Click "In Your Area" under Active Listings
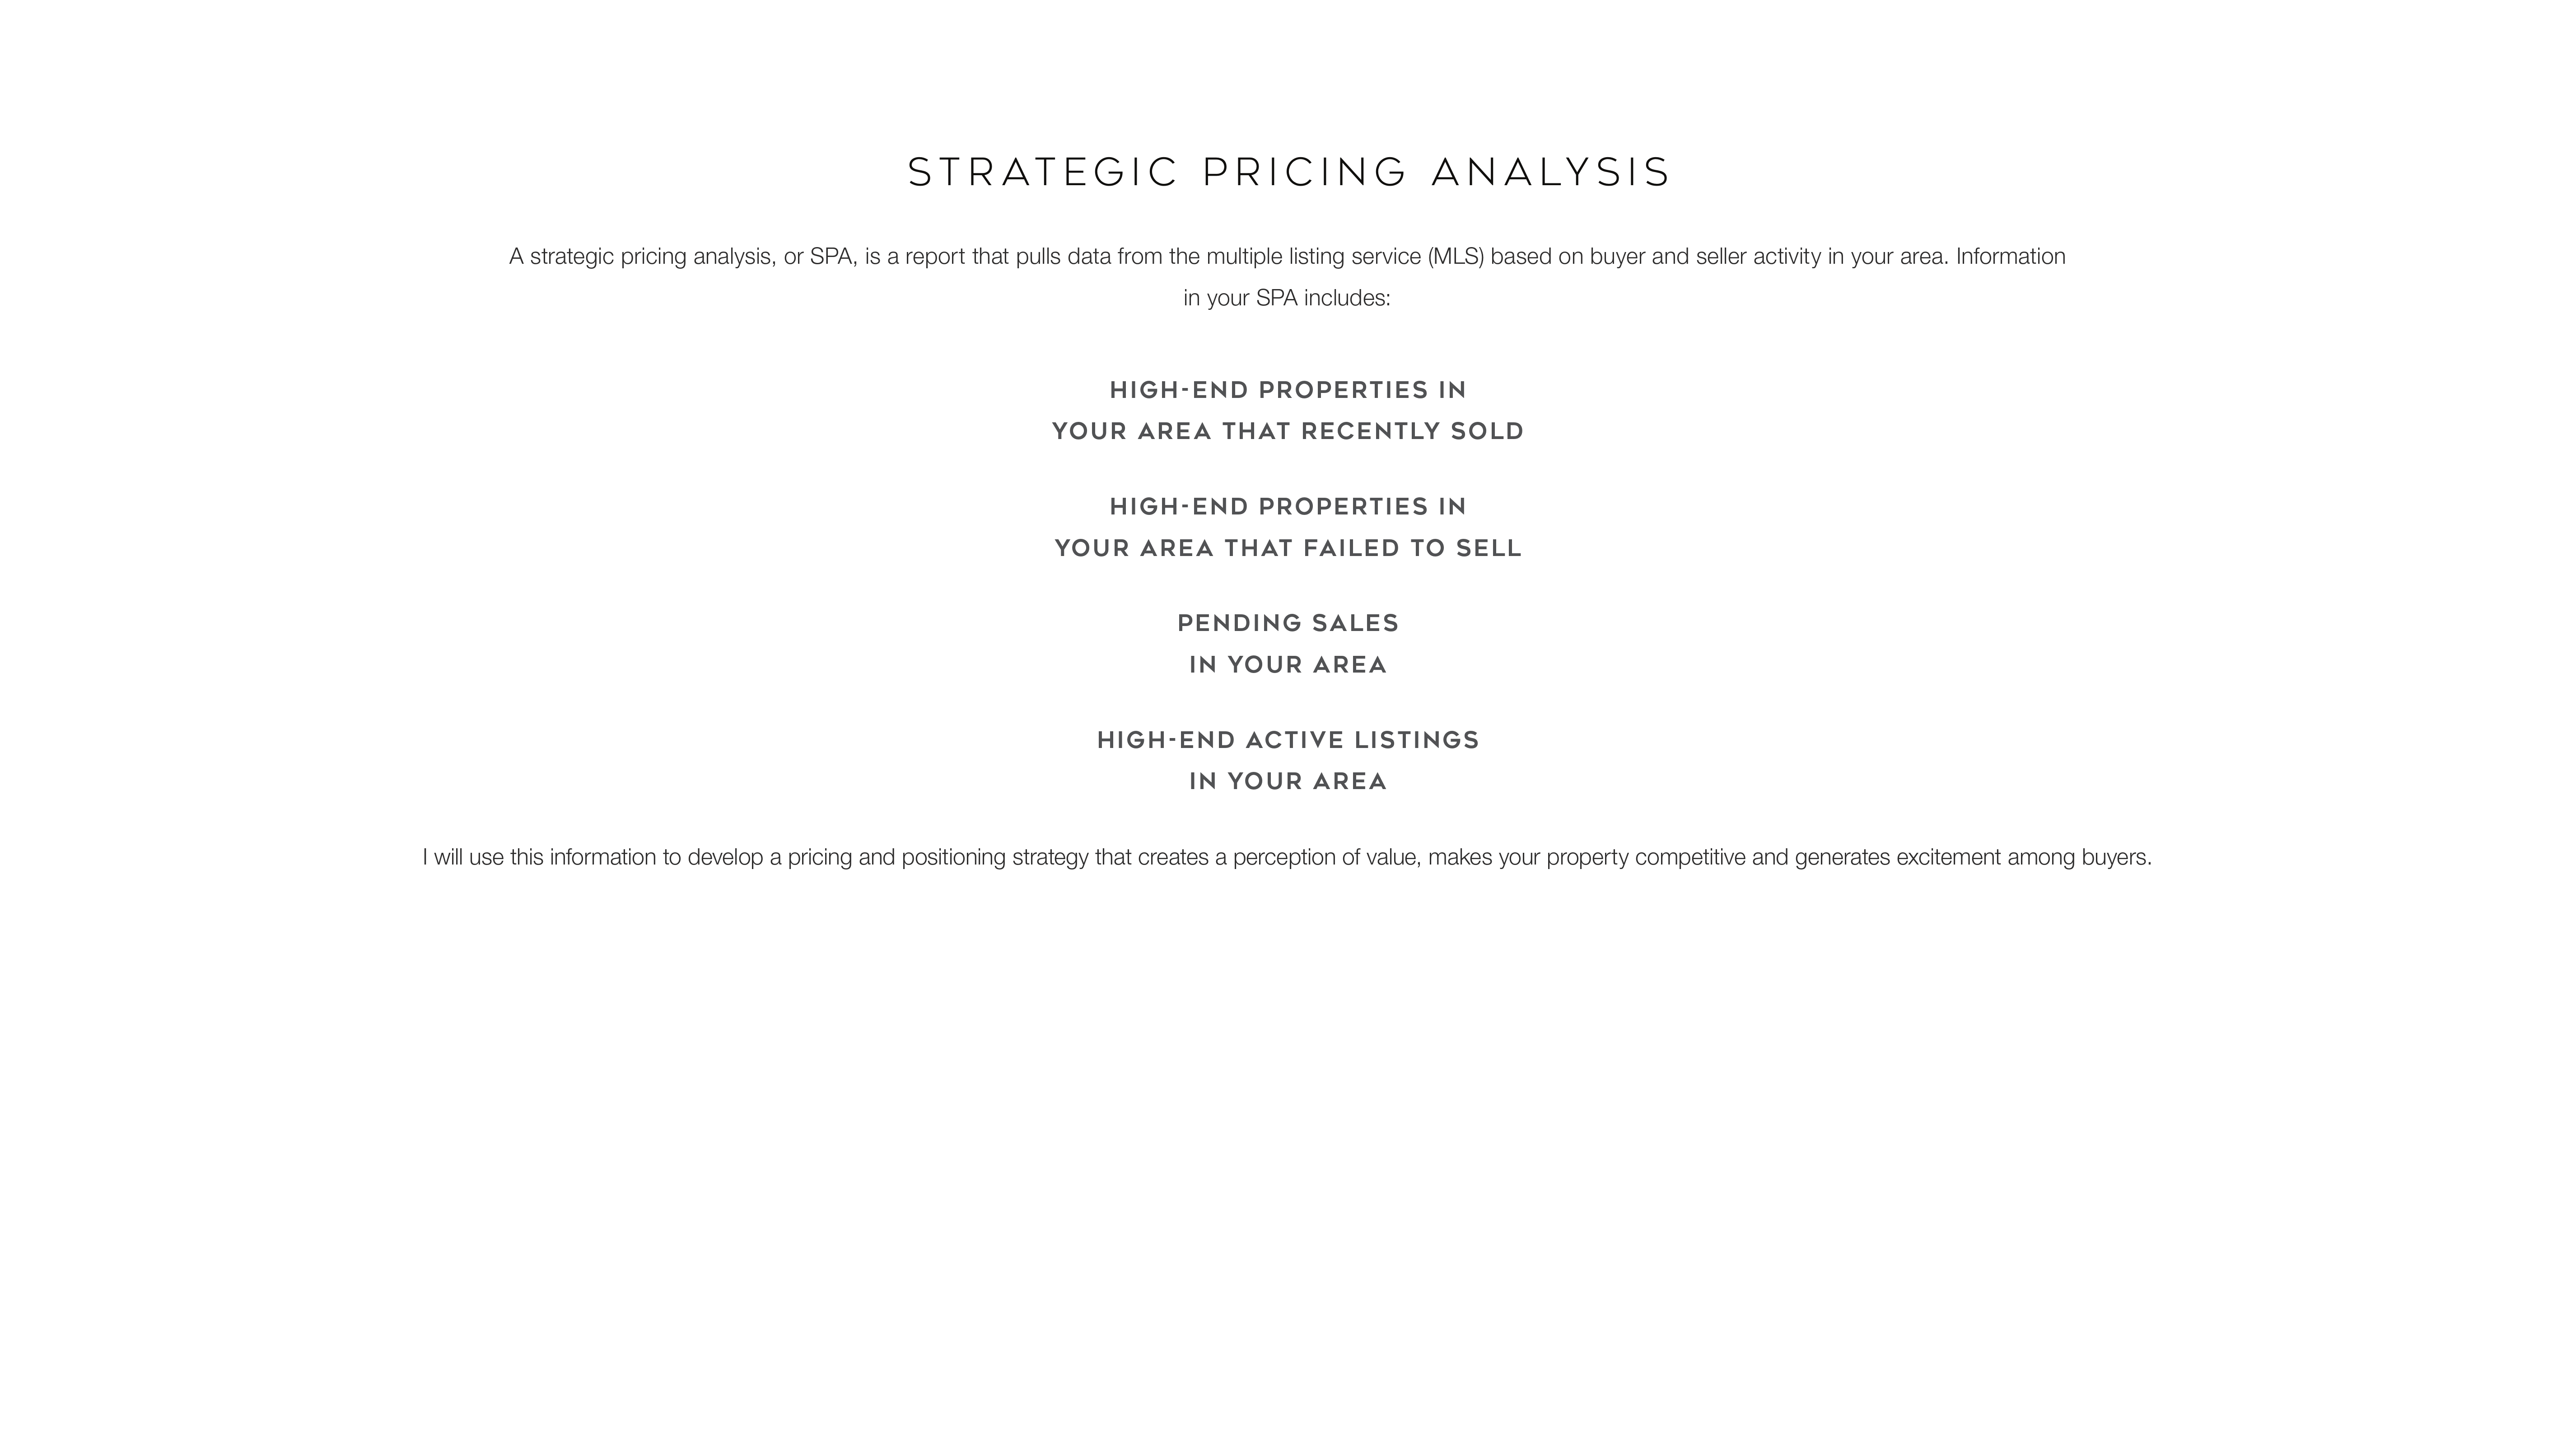This screenshot has width=2576, height=1449. pos(1288,782)
